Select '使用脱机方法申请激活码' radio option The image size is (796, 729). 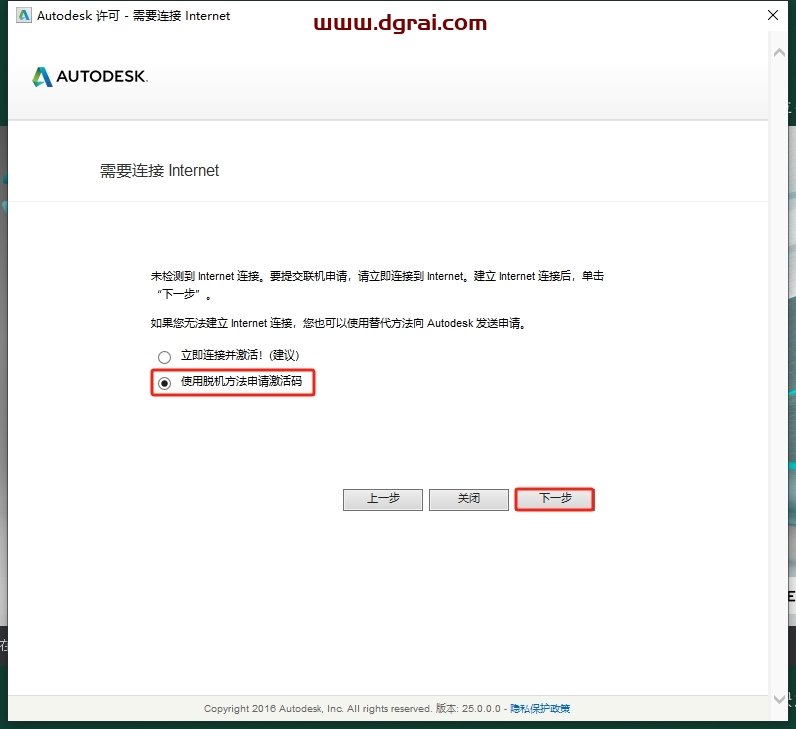[164, 383]
